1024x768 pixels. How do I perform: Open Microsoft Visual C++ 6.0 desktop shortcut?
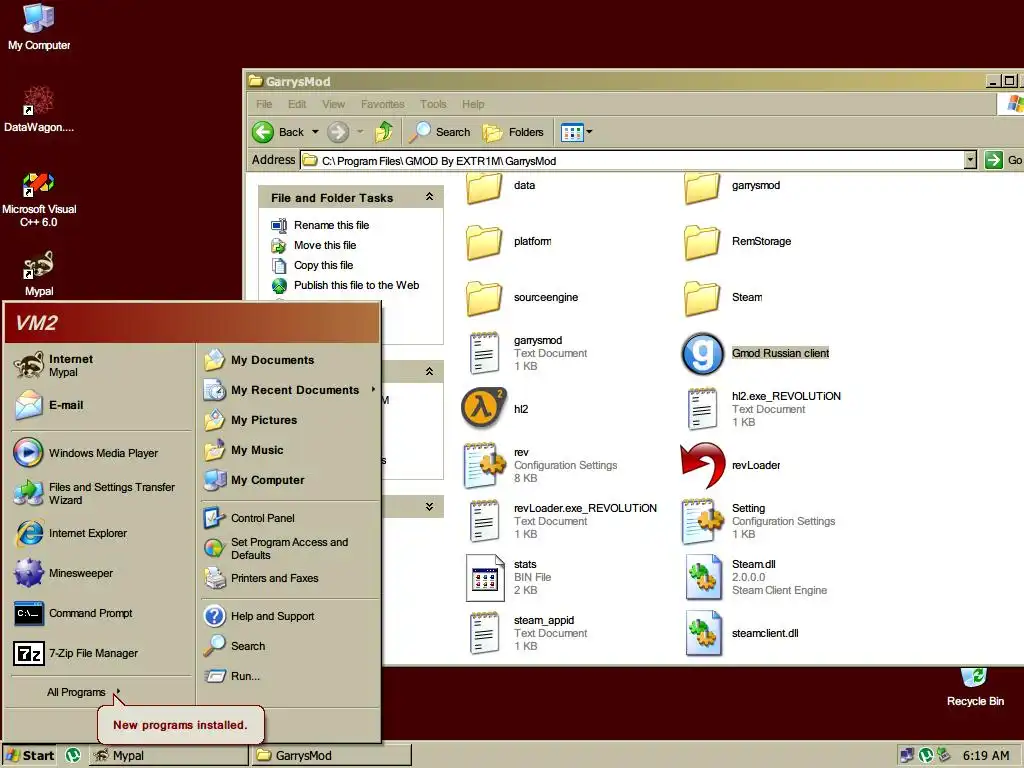point(39,199)
